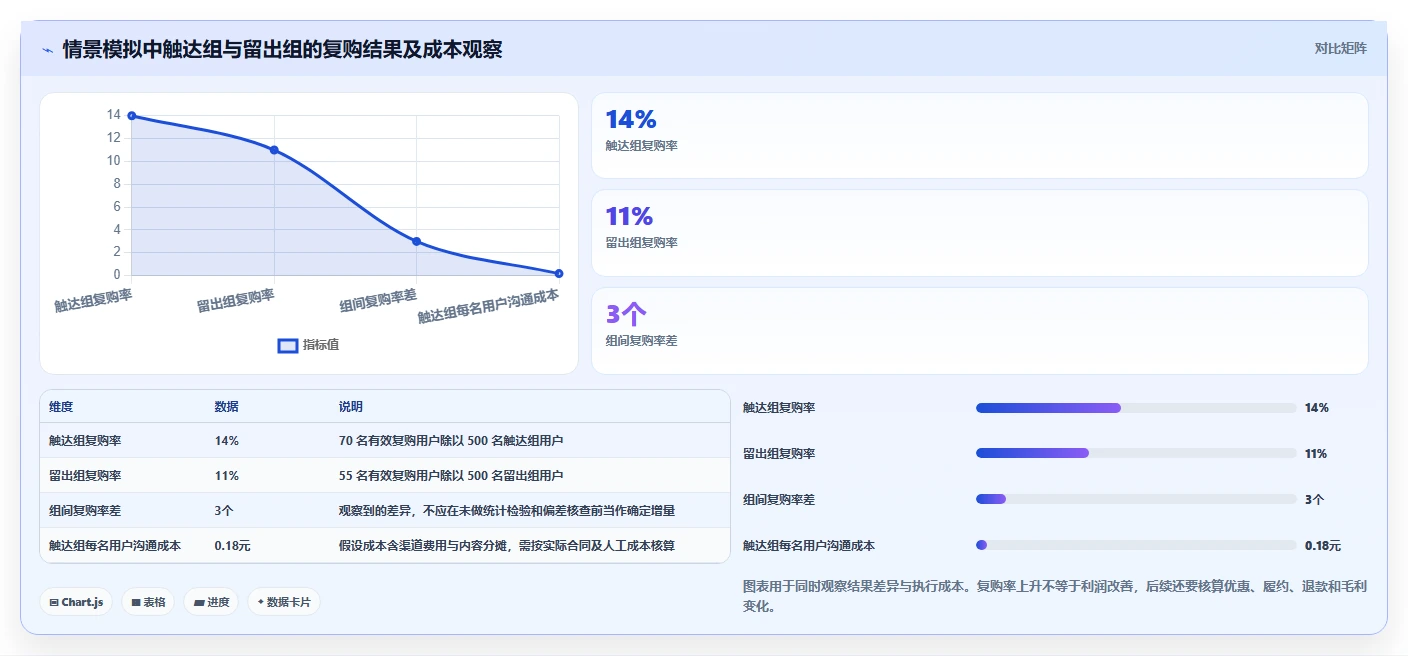Click the legend color box for 指标值
The width and height of the screenshot is (1408, 656).
[x=287, y=345]
